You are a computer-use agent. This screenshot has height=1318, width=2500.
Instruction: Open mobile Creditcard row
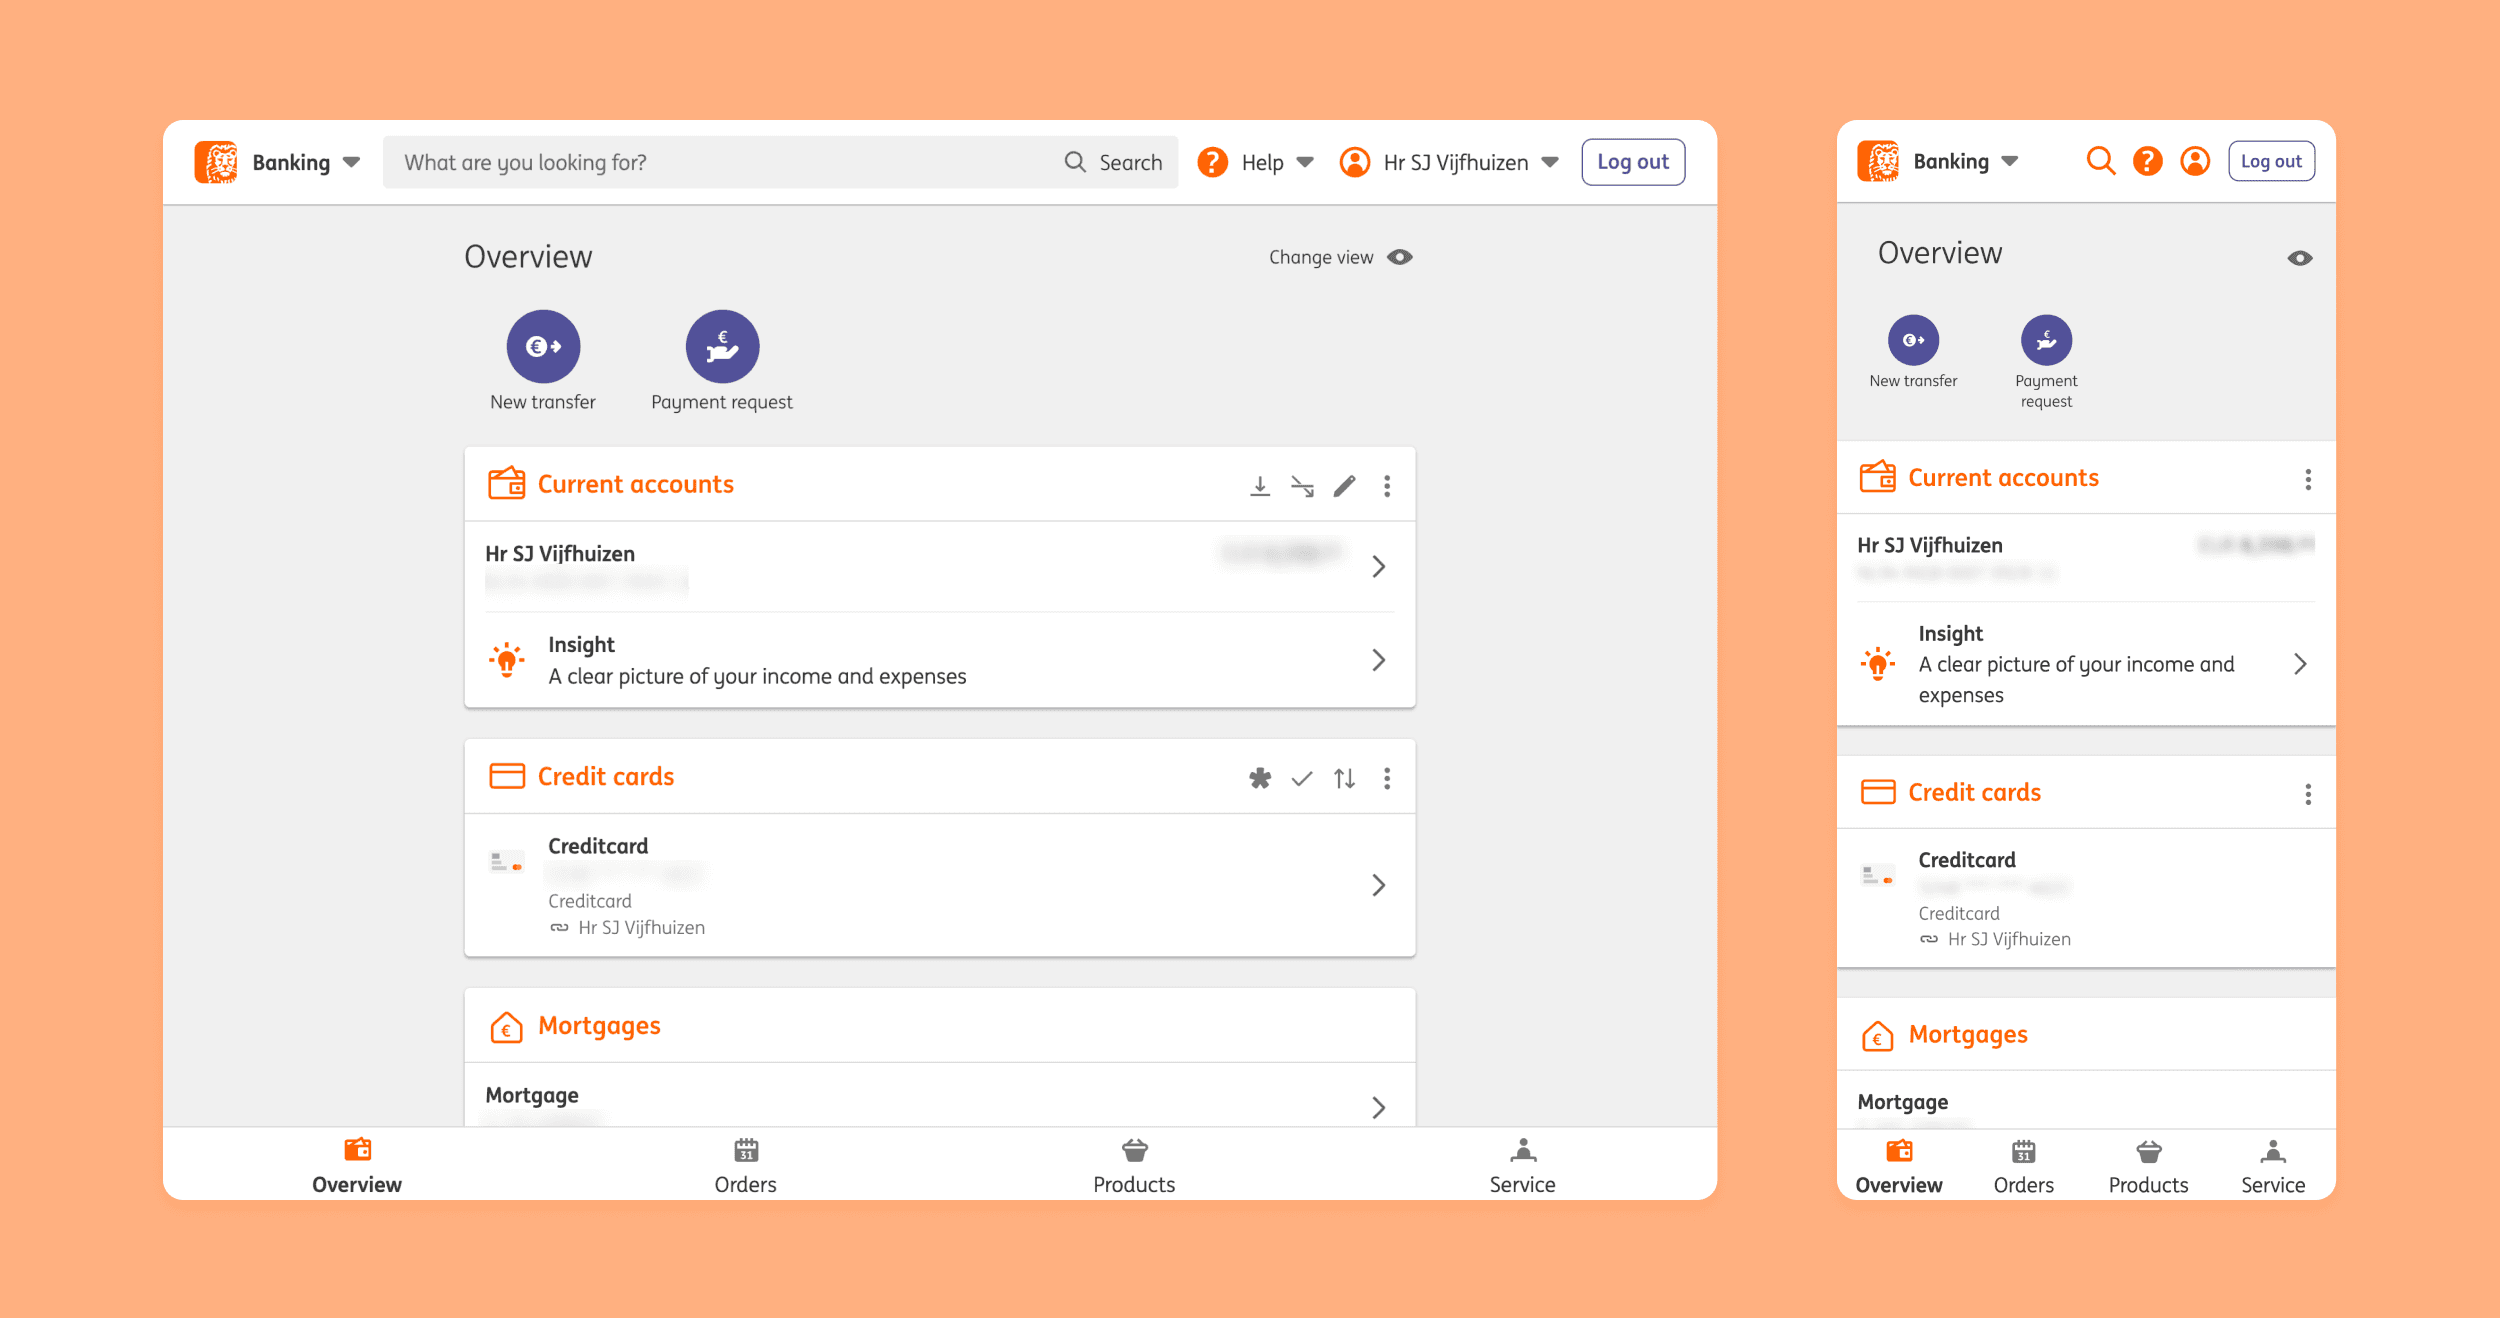(x=2086, y=897)
